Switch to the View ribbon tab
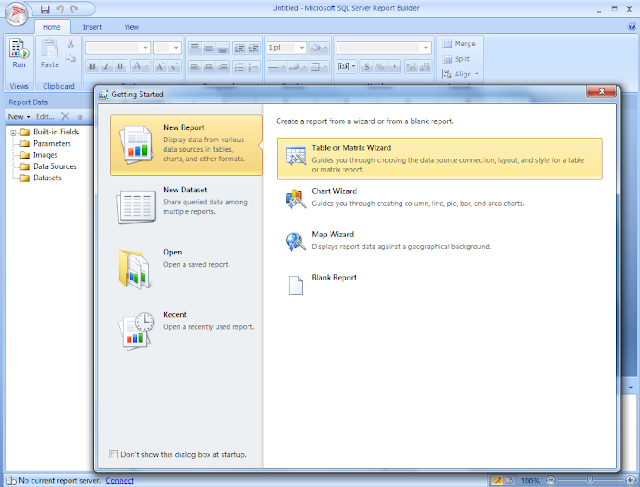640x487 pixels. 131,27
